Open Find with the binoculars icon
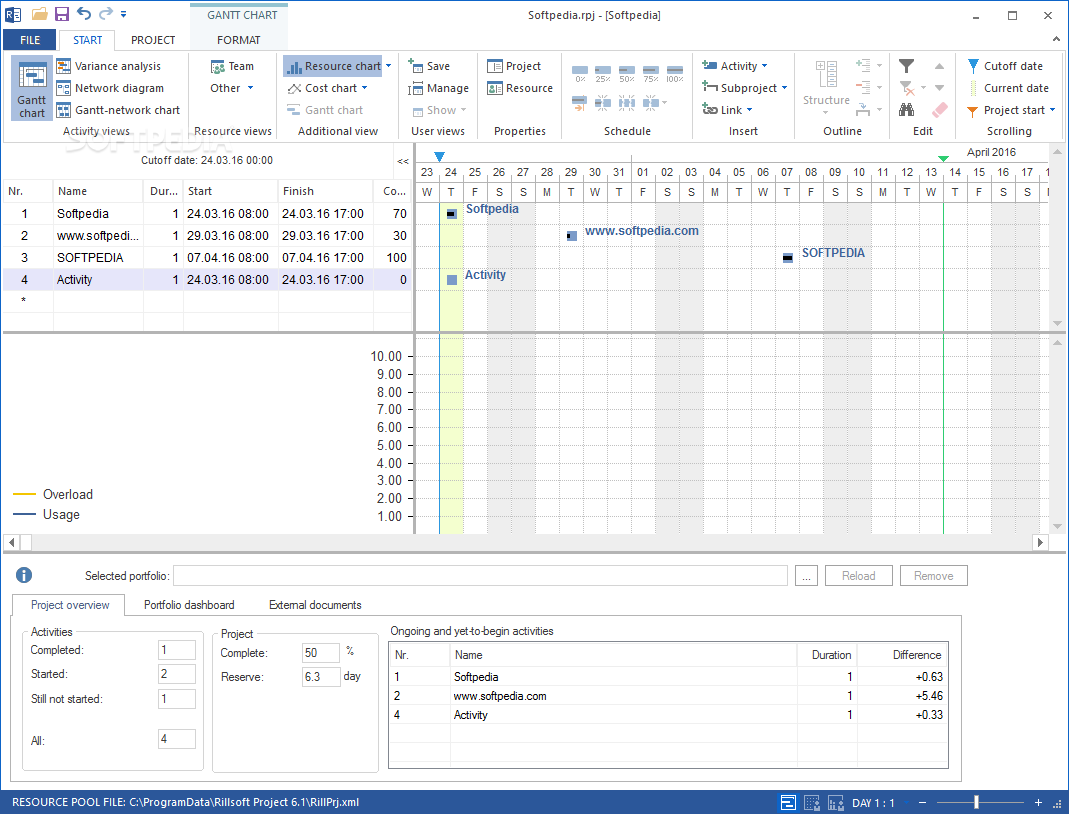 point(906,109)
